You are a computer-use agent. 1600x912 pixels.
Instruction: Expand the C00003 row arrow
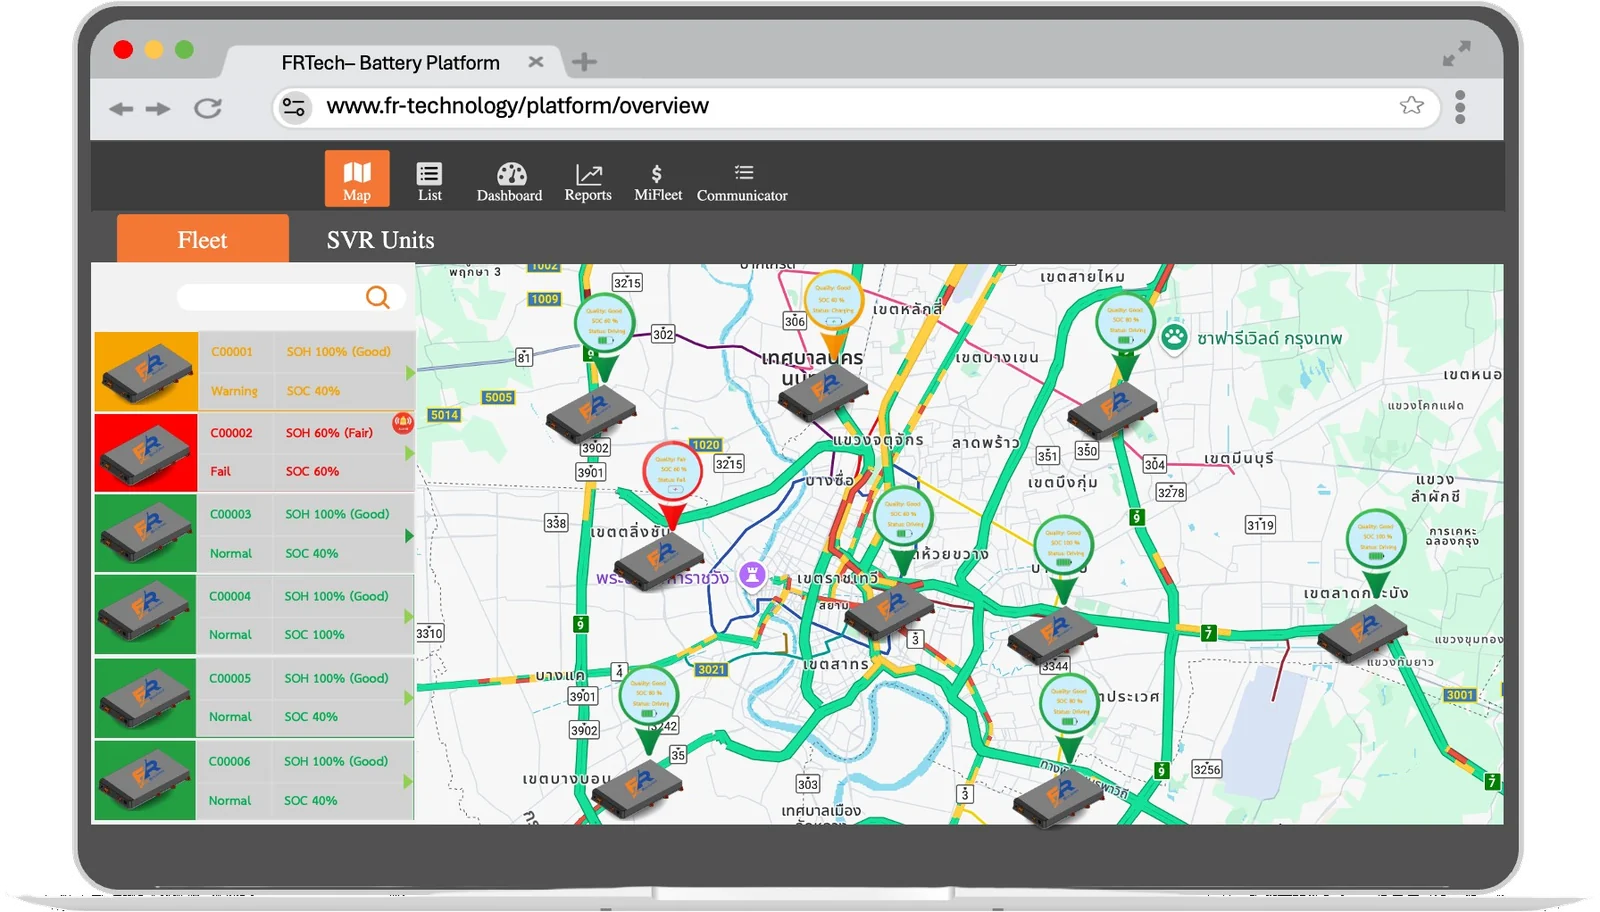point(410,536)
